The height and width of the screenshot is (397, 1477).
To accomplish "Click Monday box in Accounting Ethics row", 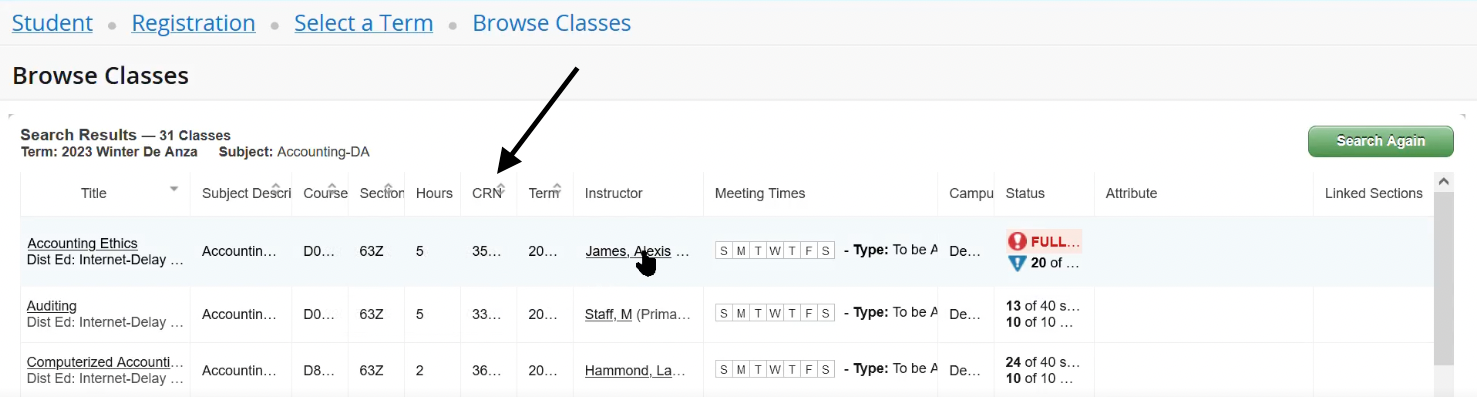I will (x=741, y=251).
